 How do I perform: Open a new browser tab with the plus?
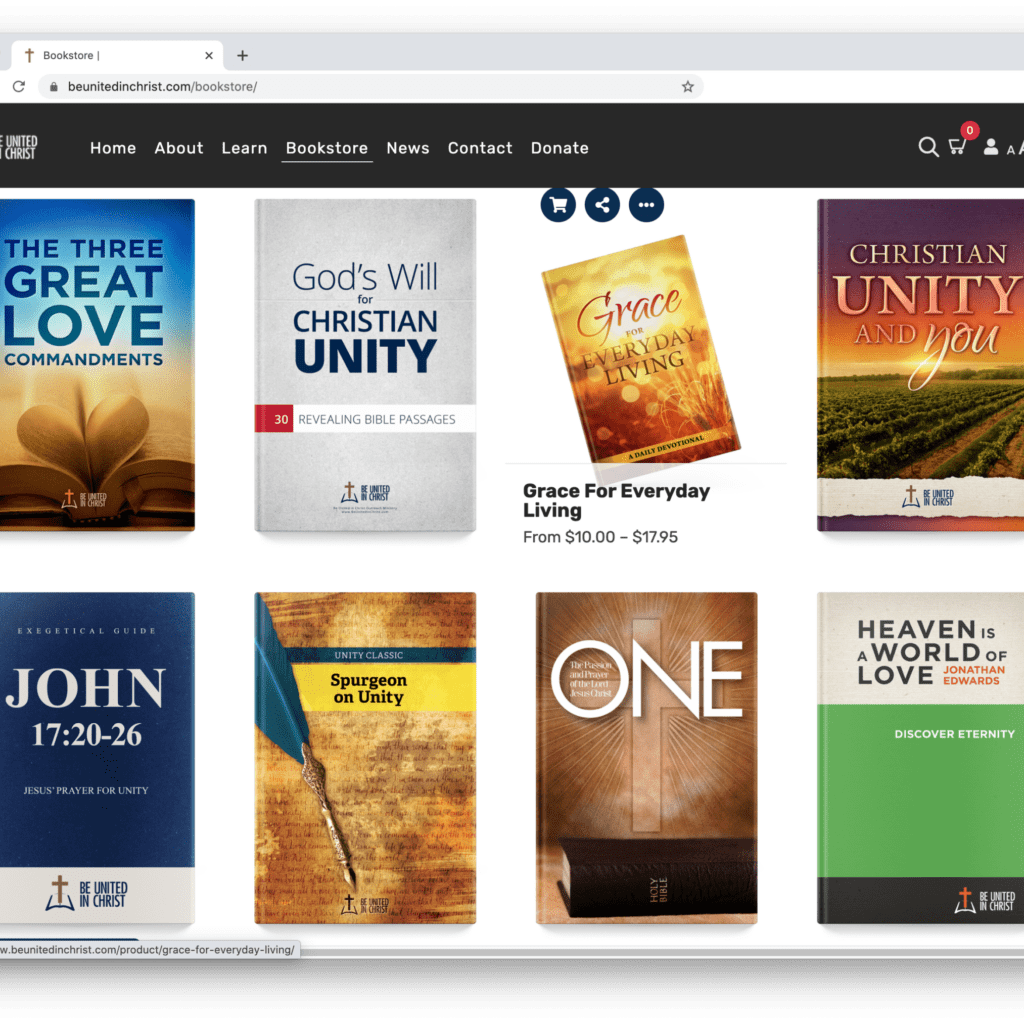pos(241,55)
